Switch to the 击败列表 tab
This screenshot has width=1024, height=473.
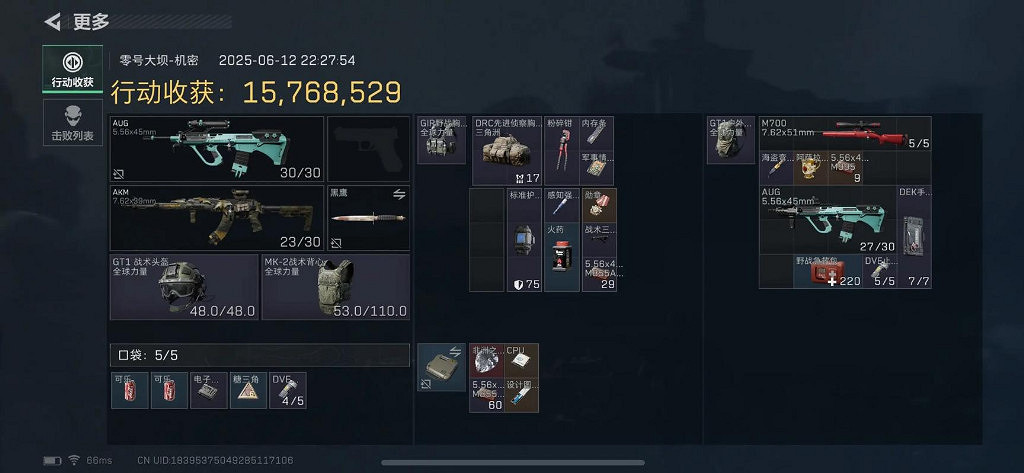pyautogui.click(x=72, y=122)
